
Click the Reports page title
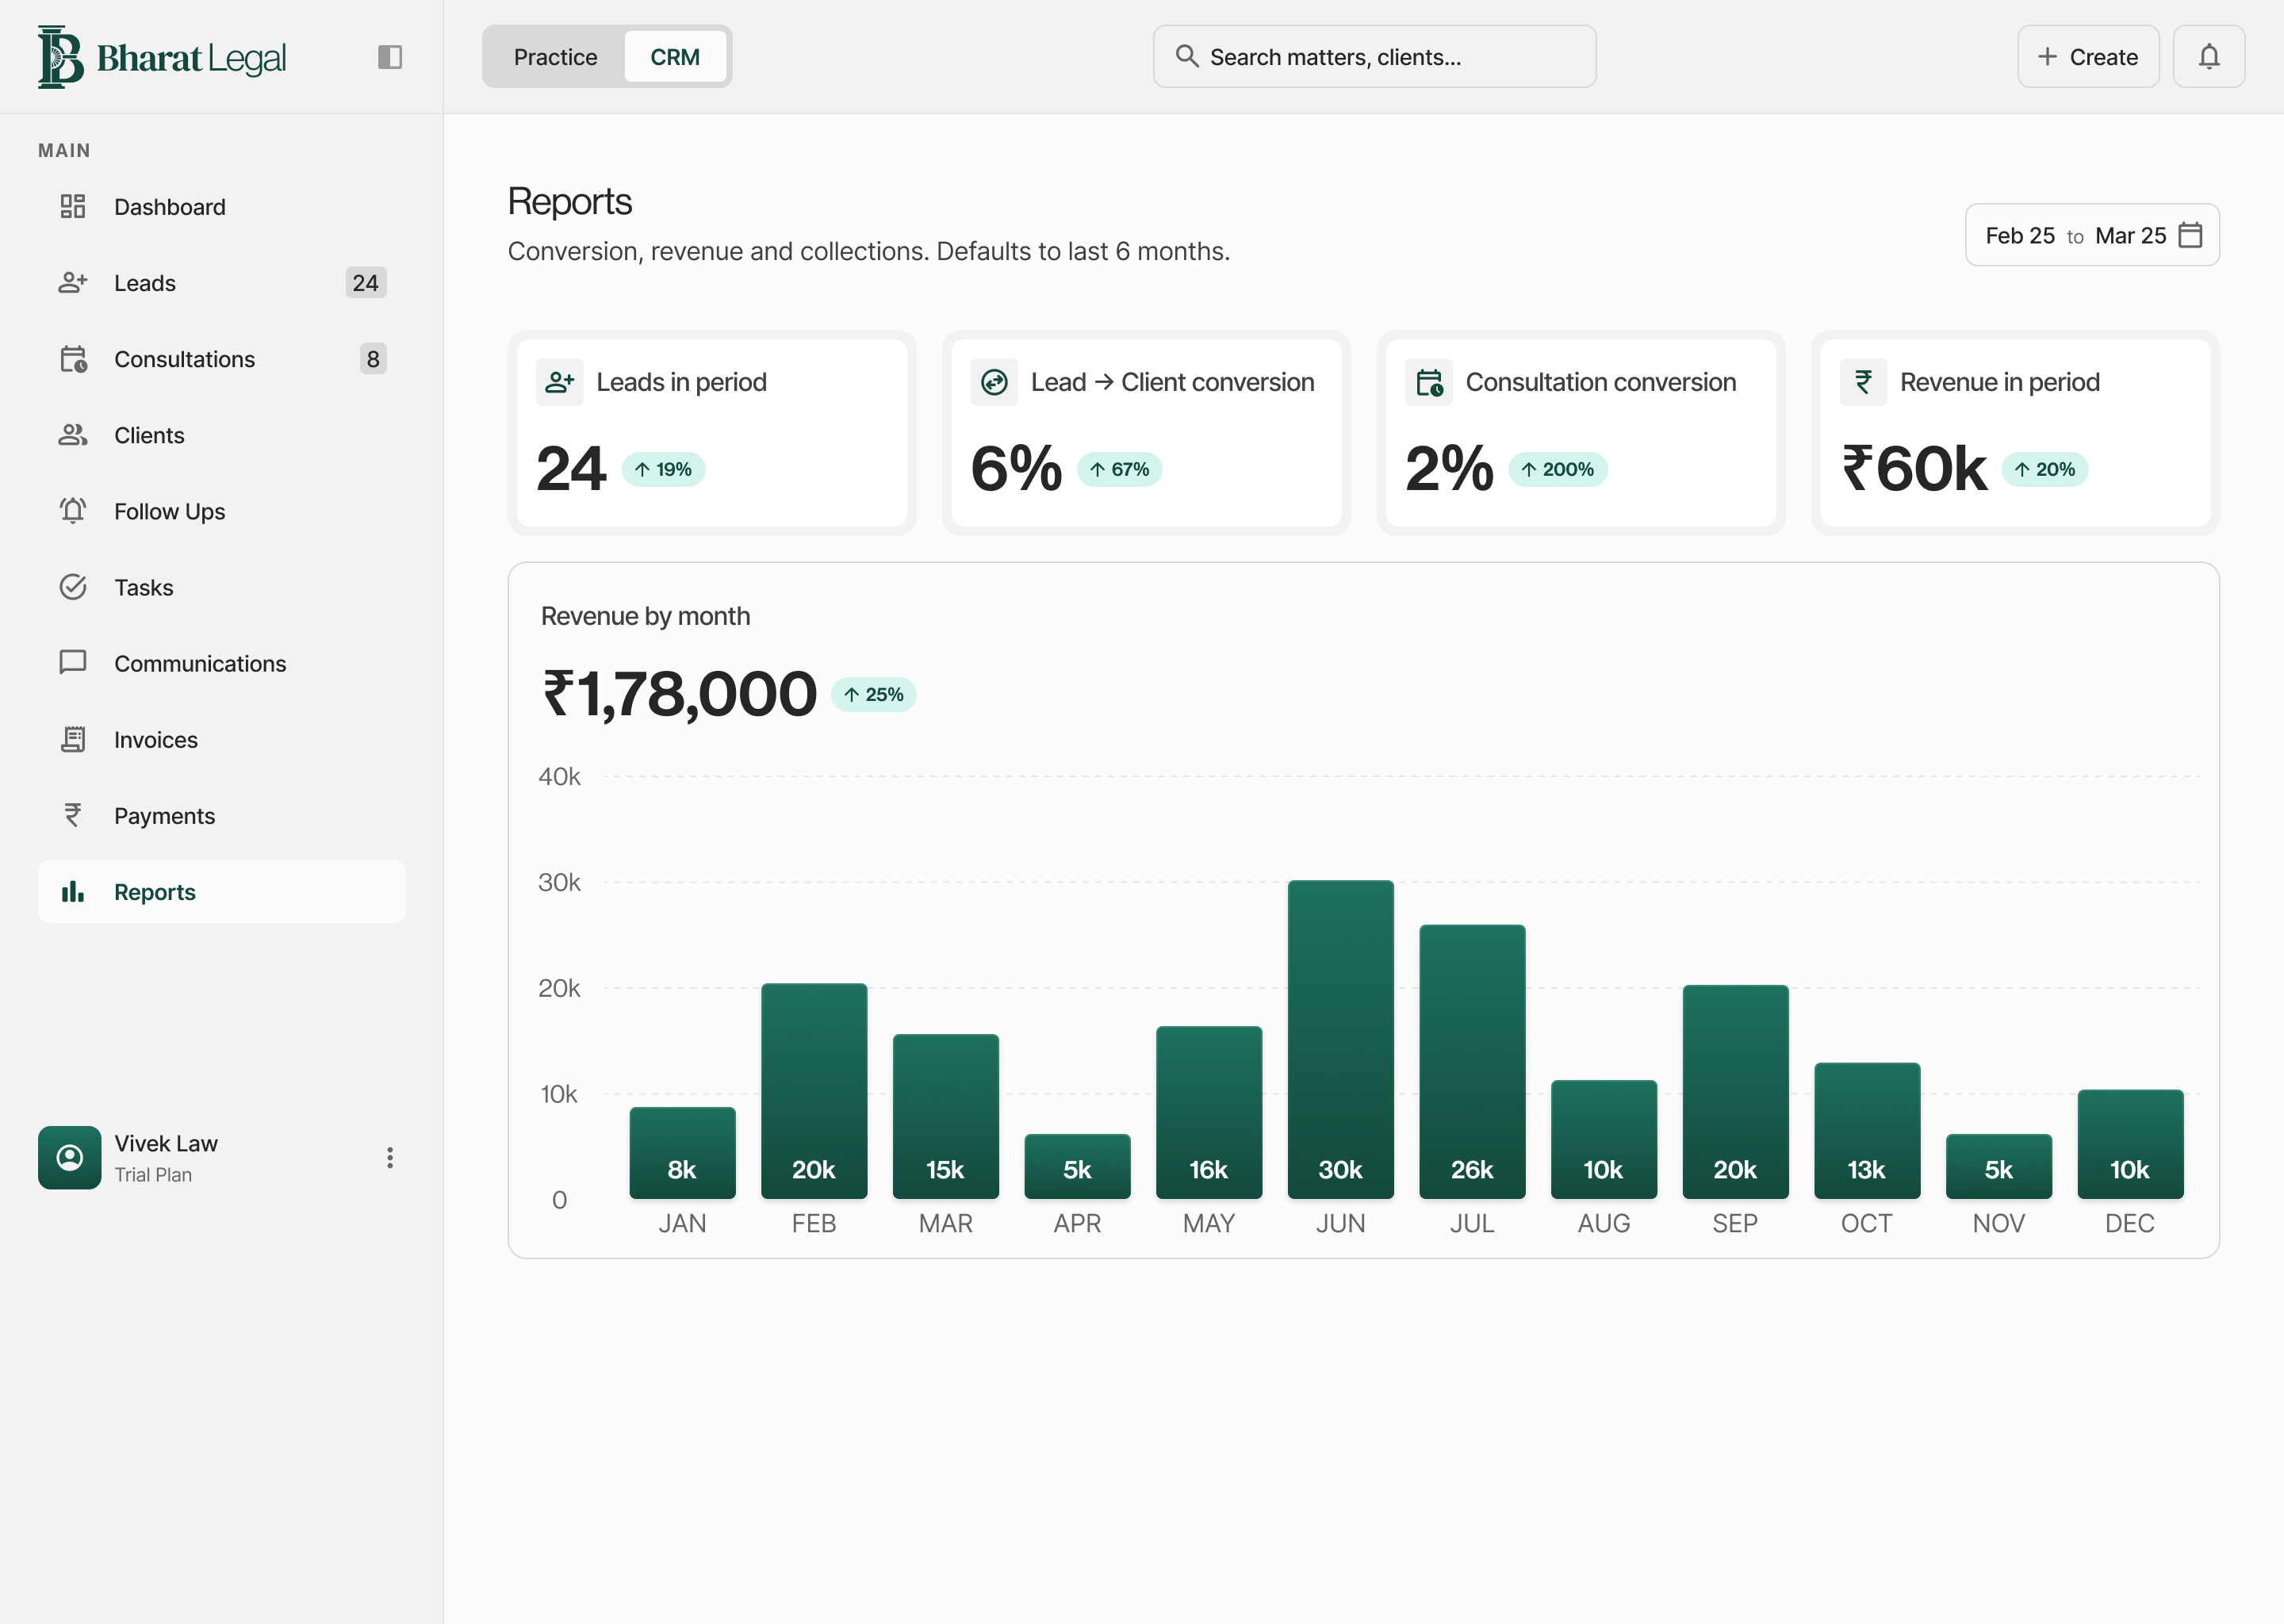570,202
